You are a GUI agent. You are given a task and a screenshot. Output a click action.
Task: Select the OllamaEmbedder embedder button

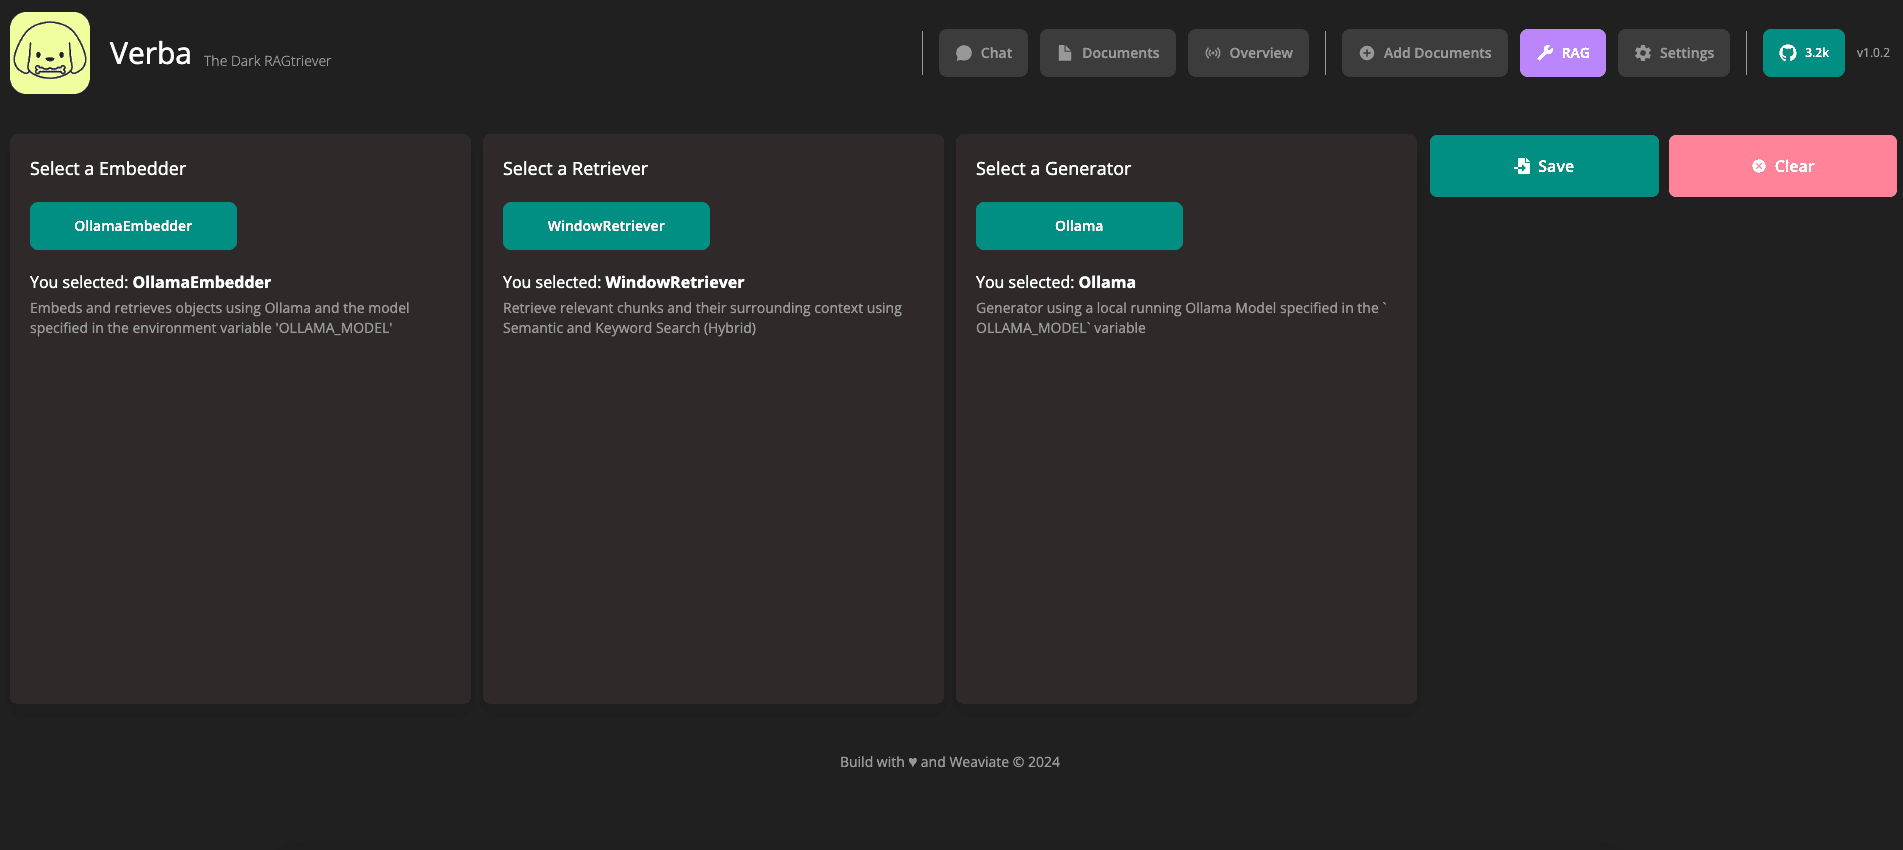[133, 226]
